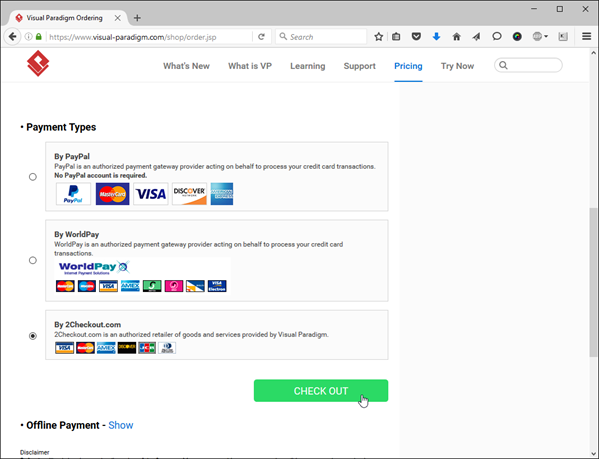Click the back arrow button

(x=12, y=37)
